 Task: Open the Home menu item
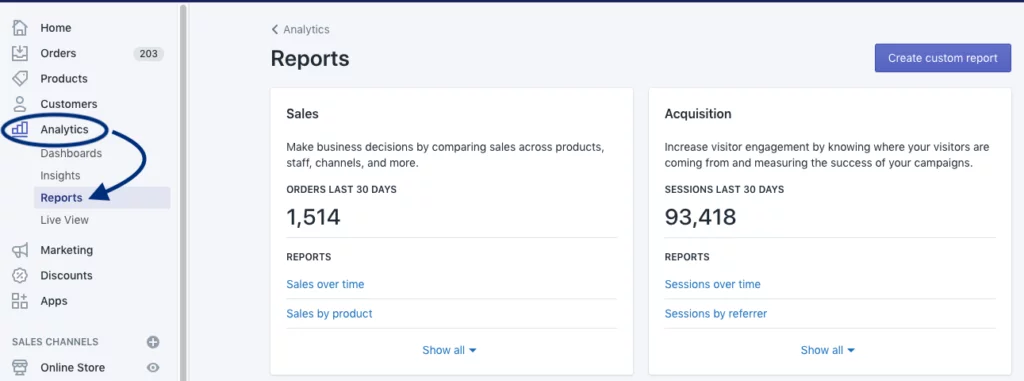pos(56,27)
